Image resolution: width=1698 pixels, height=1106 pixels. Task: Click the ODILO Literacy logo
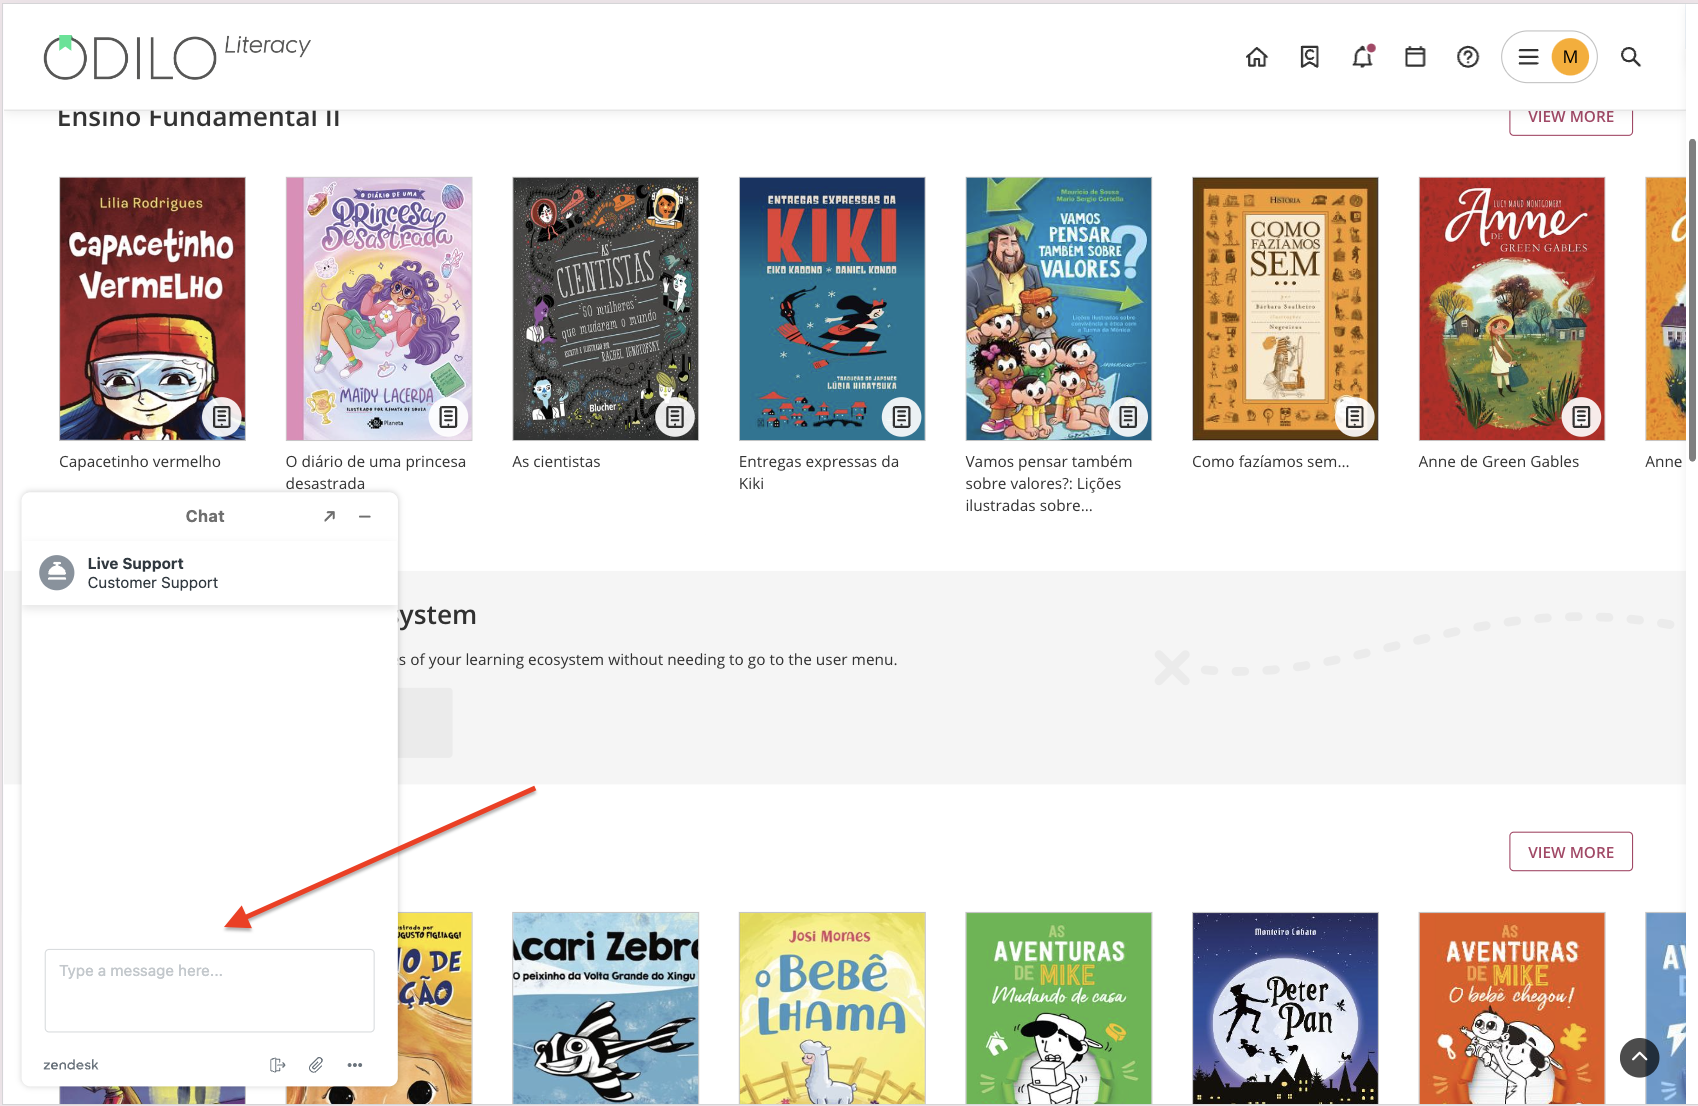coord(177,56)
